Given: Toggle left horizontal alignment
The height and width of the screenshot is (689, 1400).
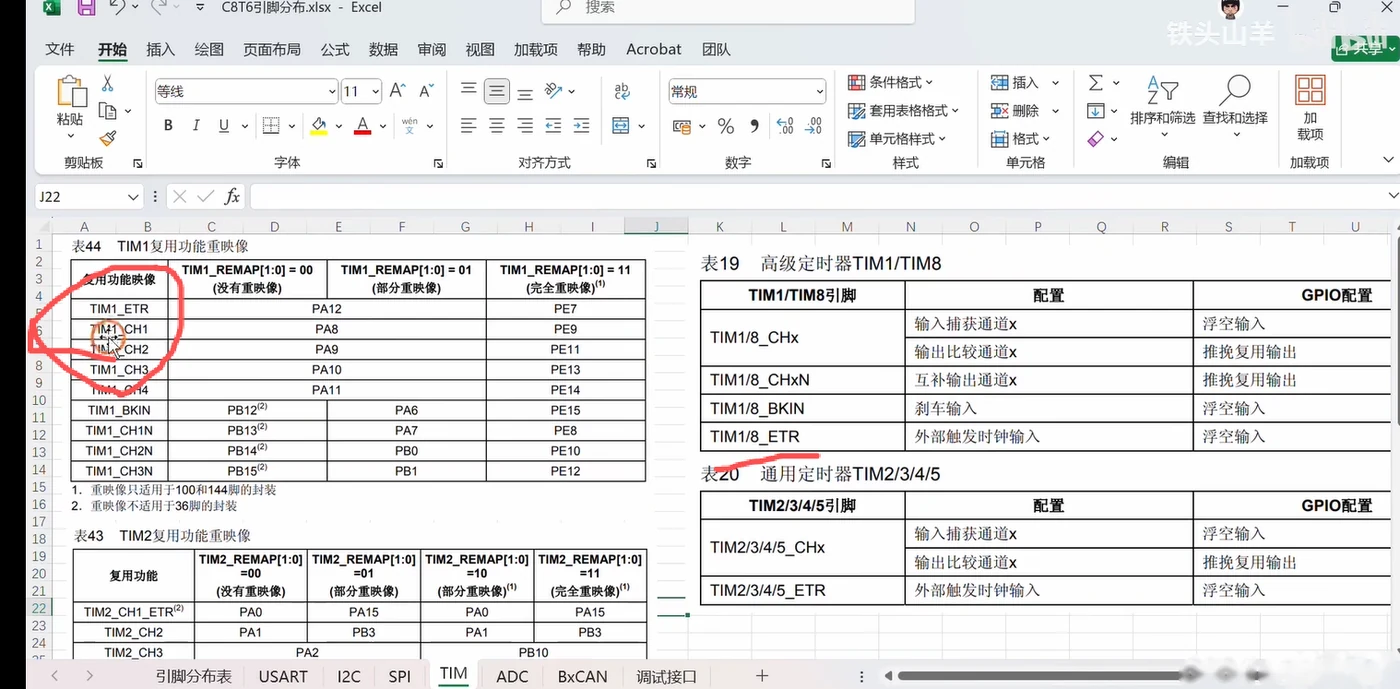Looking at the screenshot, I should click(468, 126).
